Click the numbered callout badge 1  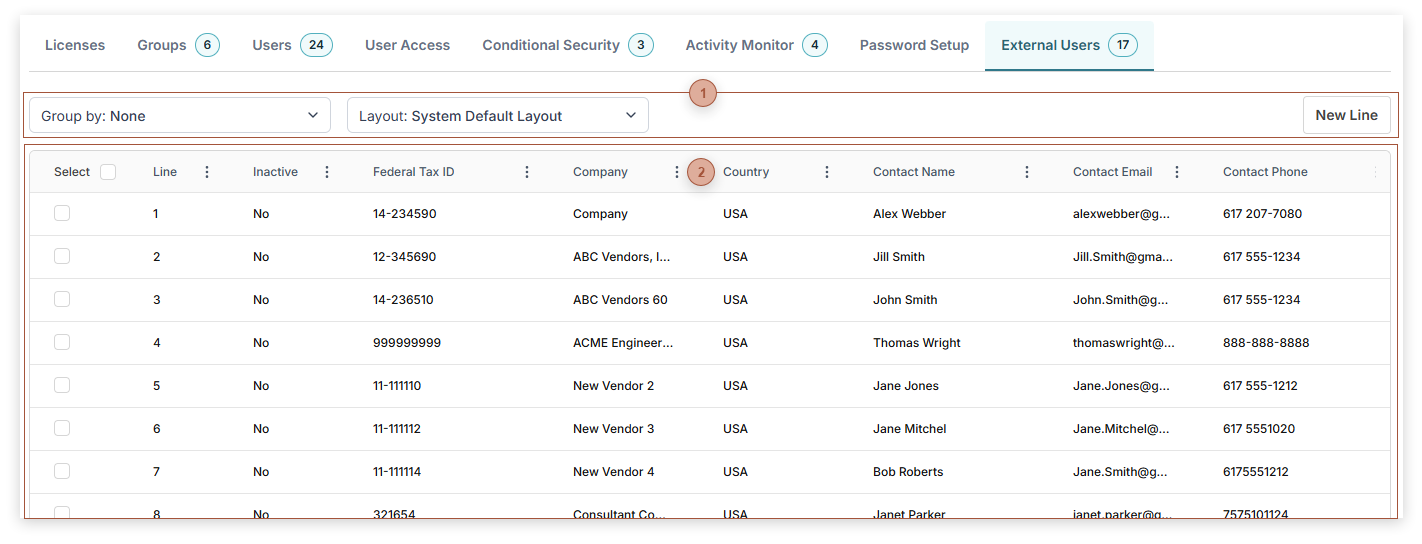703,93
